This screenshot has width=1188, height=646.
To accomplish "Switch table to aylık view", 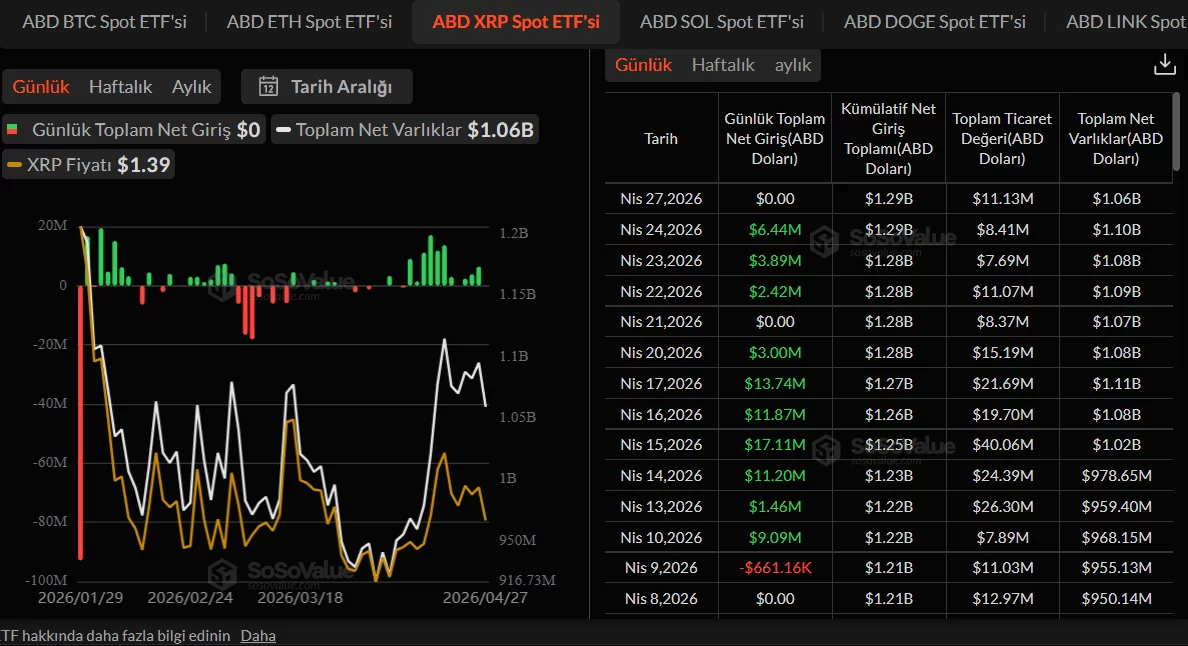I will click(793, 65).
